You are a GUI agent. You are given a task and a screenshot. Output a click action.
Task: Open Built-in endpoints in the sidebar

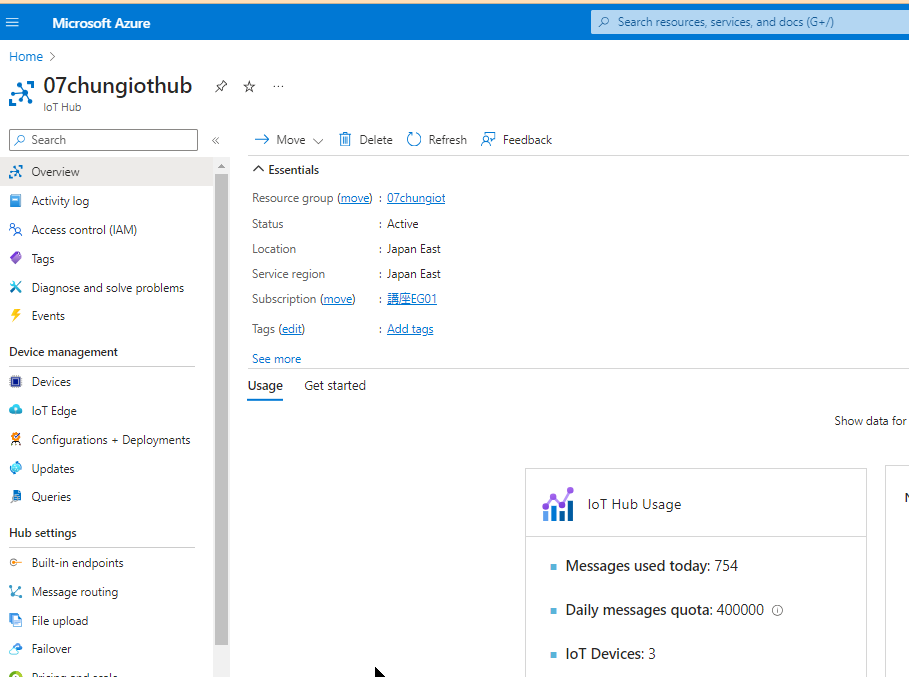click(107, 562)
